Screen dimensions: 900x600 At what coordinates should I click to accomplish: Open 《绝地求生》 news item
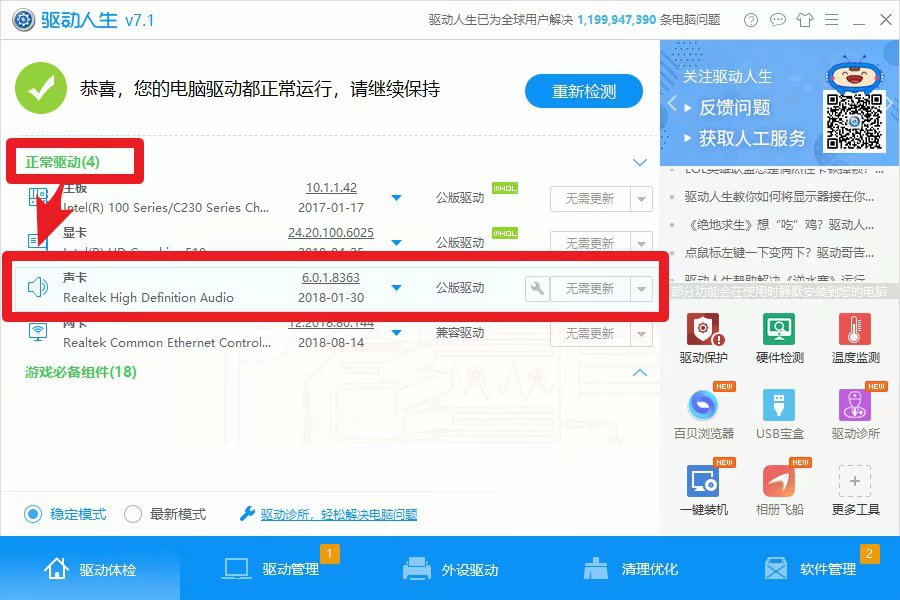coord(779,224)
